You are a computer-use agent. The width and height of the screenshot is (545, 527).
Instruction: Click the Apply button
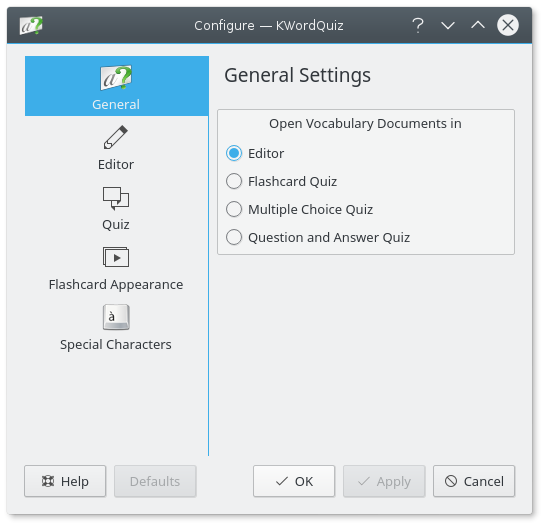point(384,481)
